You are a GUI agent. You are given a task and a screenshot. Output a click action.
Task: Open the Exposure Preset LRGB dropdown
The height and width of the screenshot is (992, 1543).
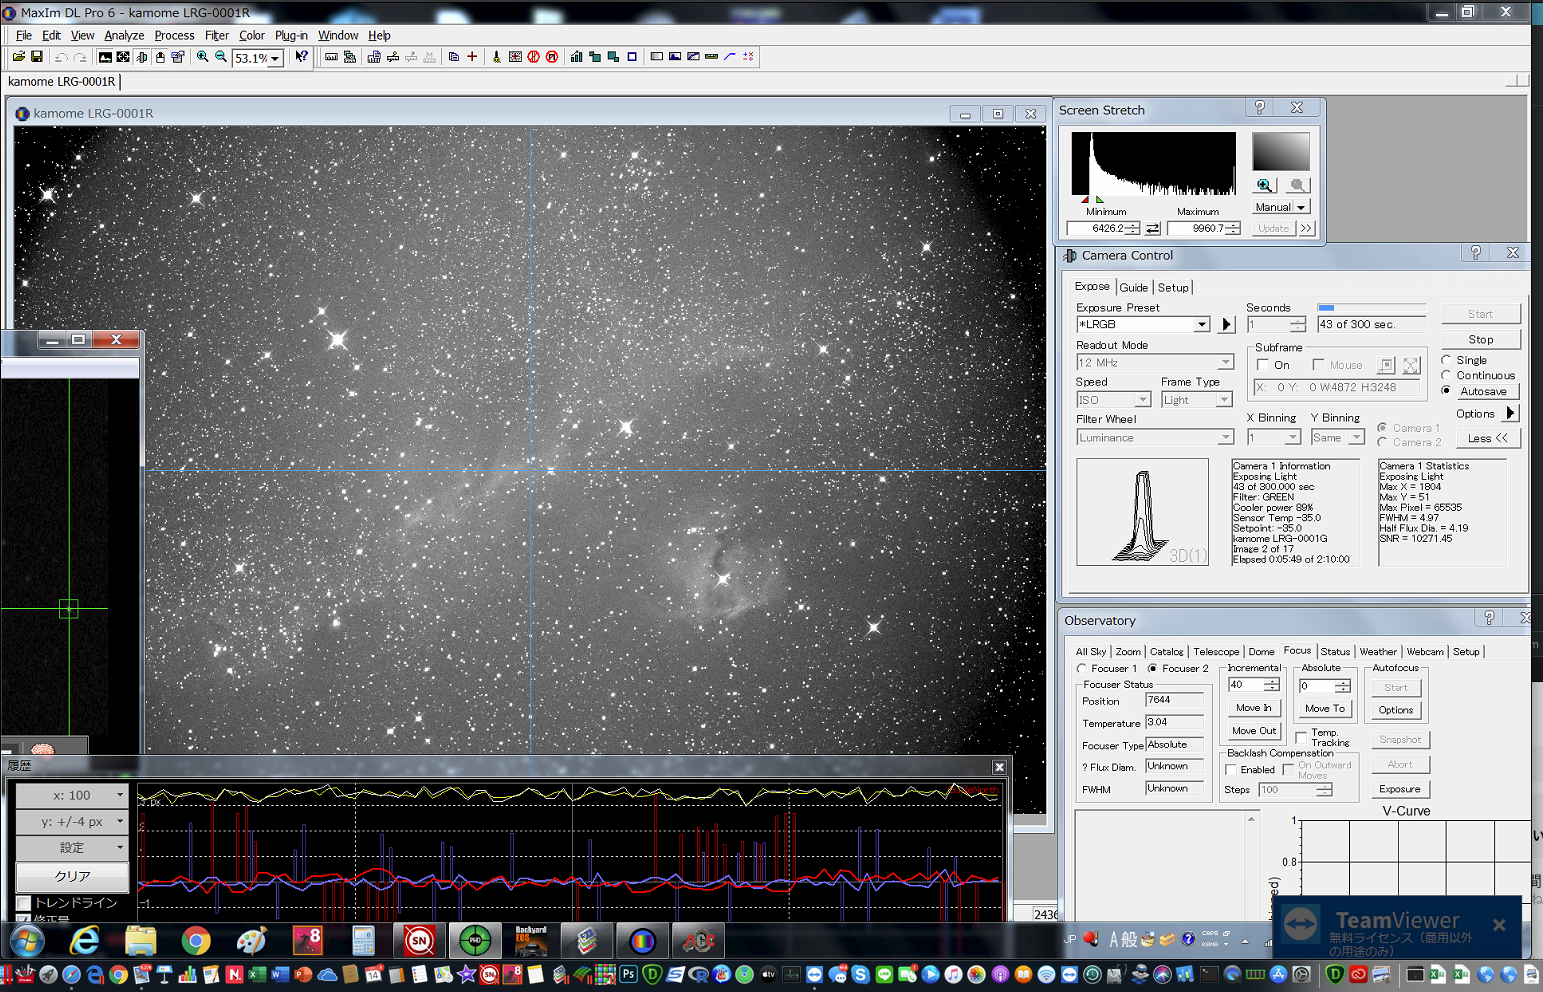click(1201, 325)
